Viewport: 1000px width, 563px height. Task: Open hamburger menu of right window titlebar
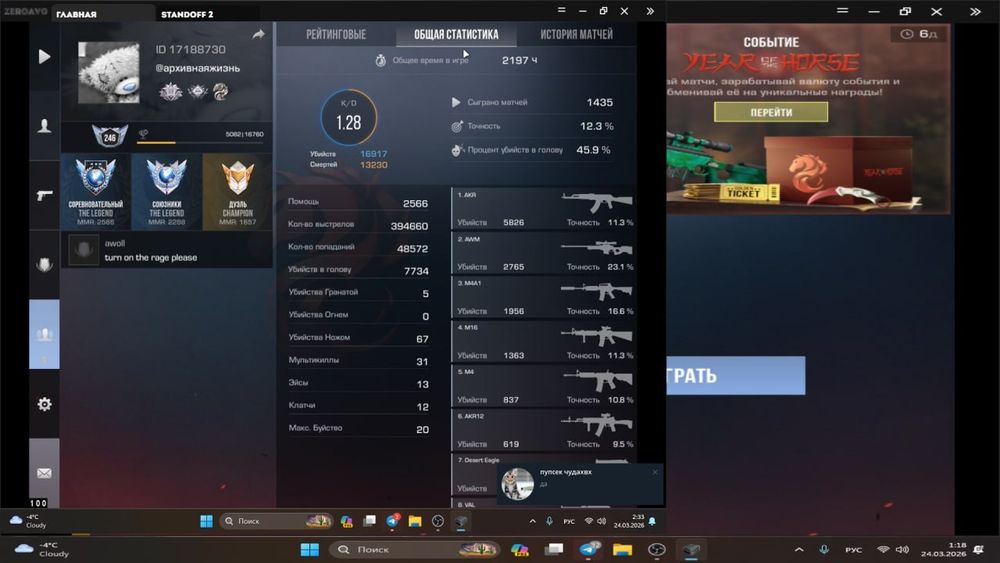842,11
